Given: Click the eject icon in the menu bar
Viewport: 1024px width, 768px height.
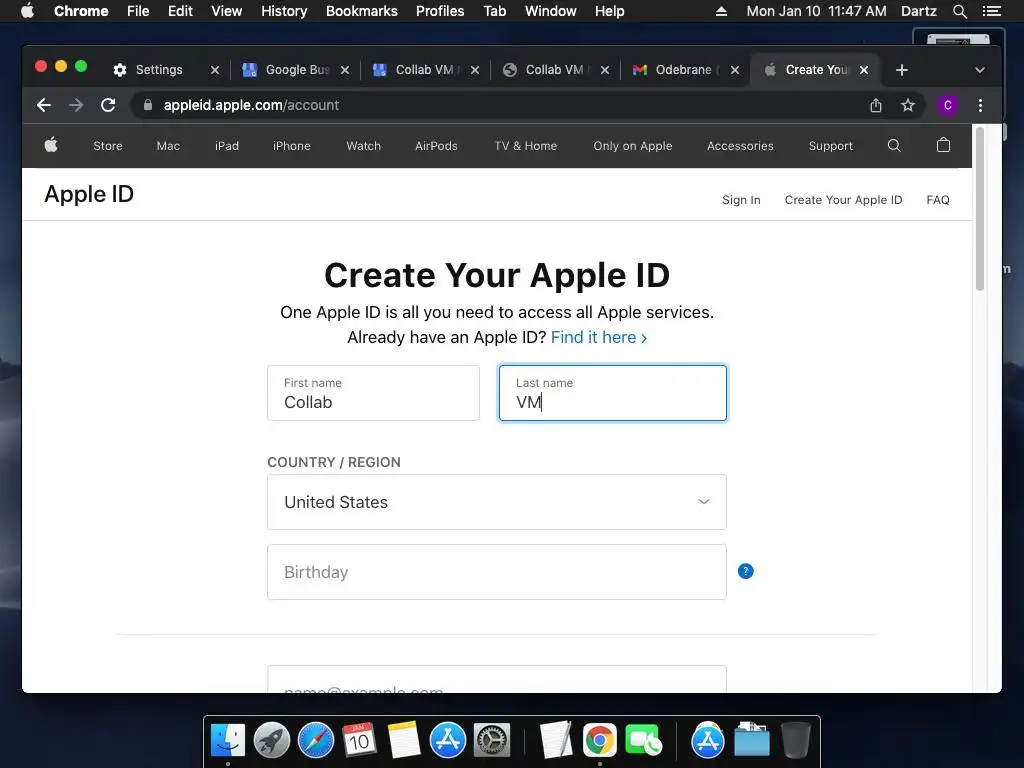Looking at the screenshot, I should 721,11.
